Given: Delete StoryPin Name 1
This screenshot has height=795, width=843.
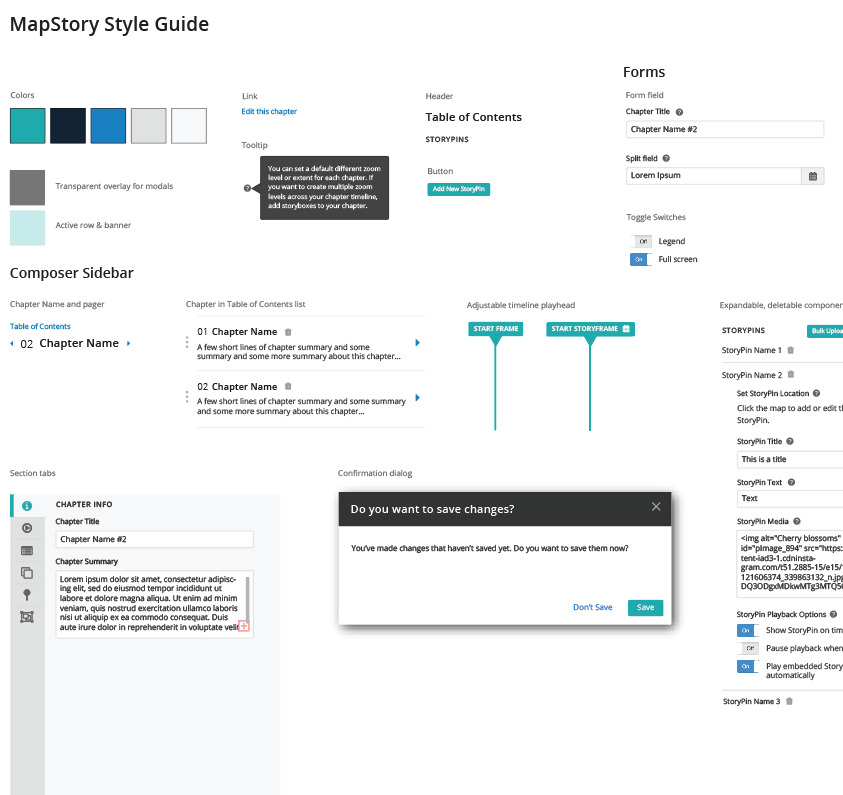Looking at the screenshot, I should point(790,350).
